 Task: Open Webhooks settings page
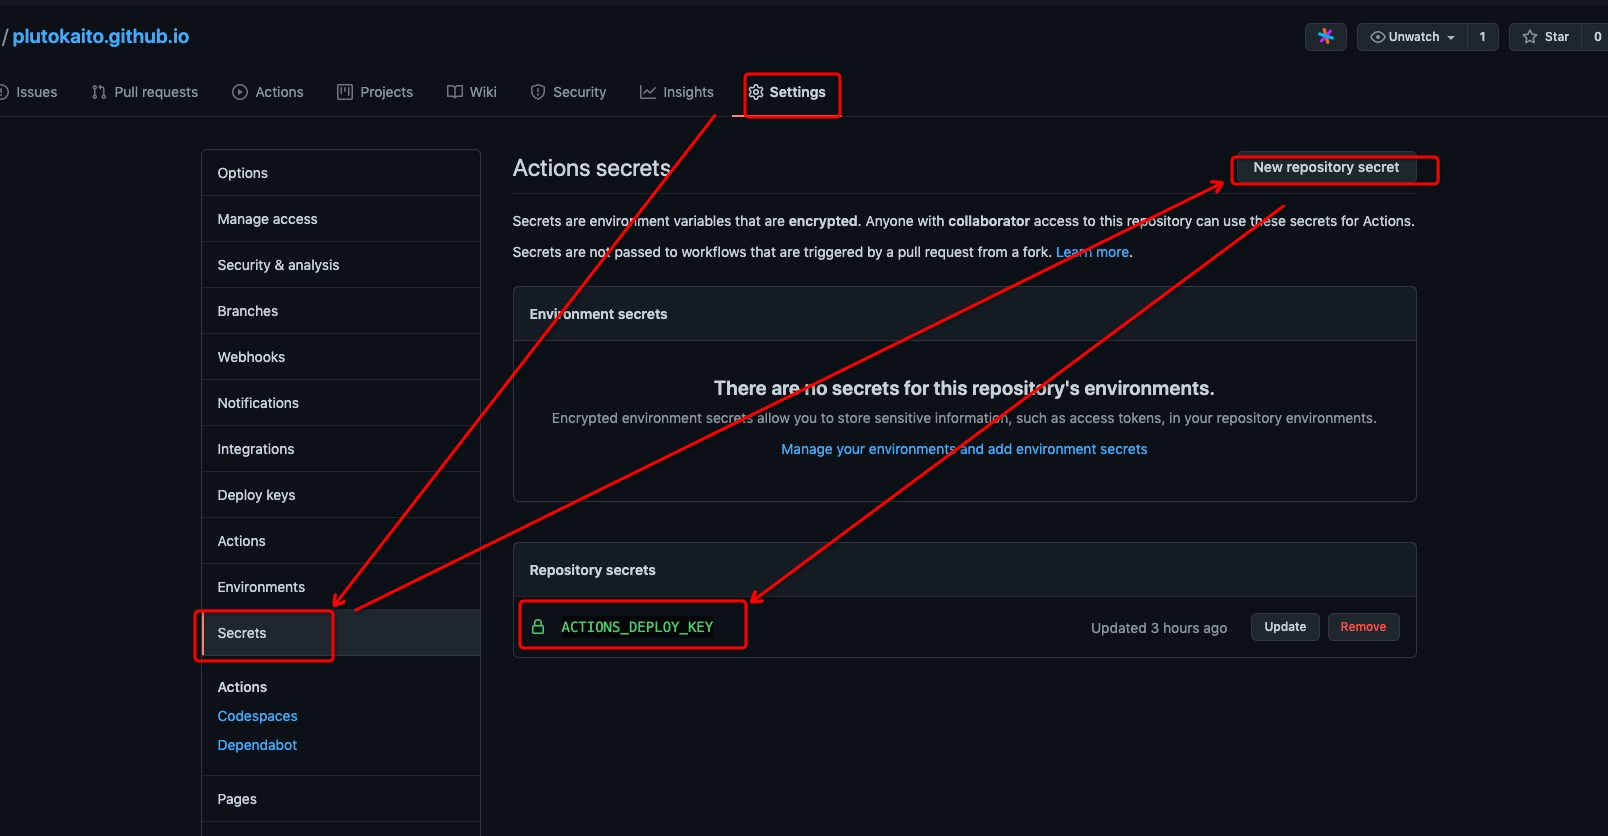[341, 357]
